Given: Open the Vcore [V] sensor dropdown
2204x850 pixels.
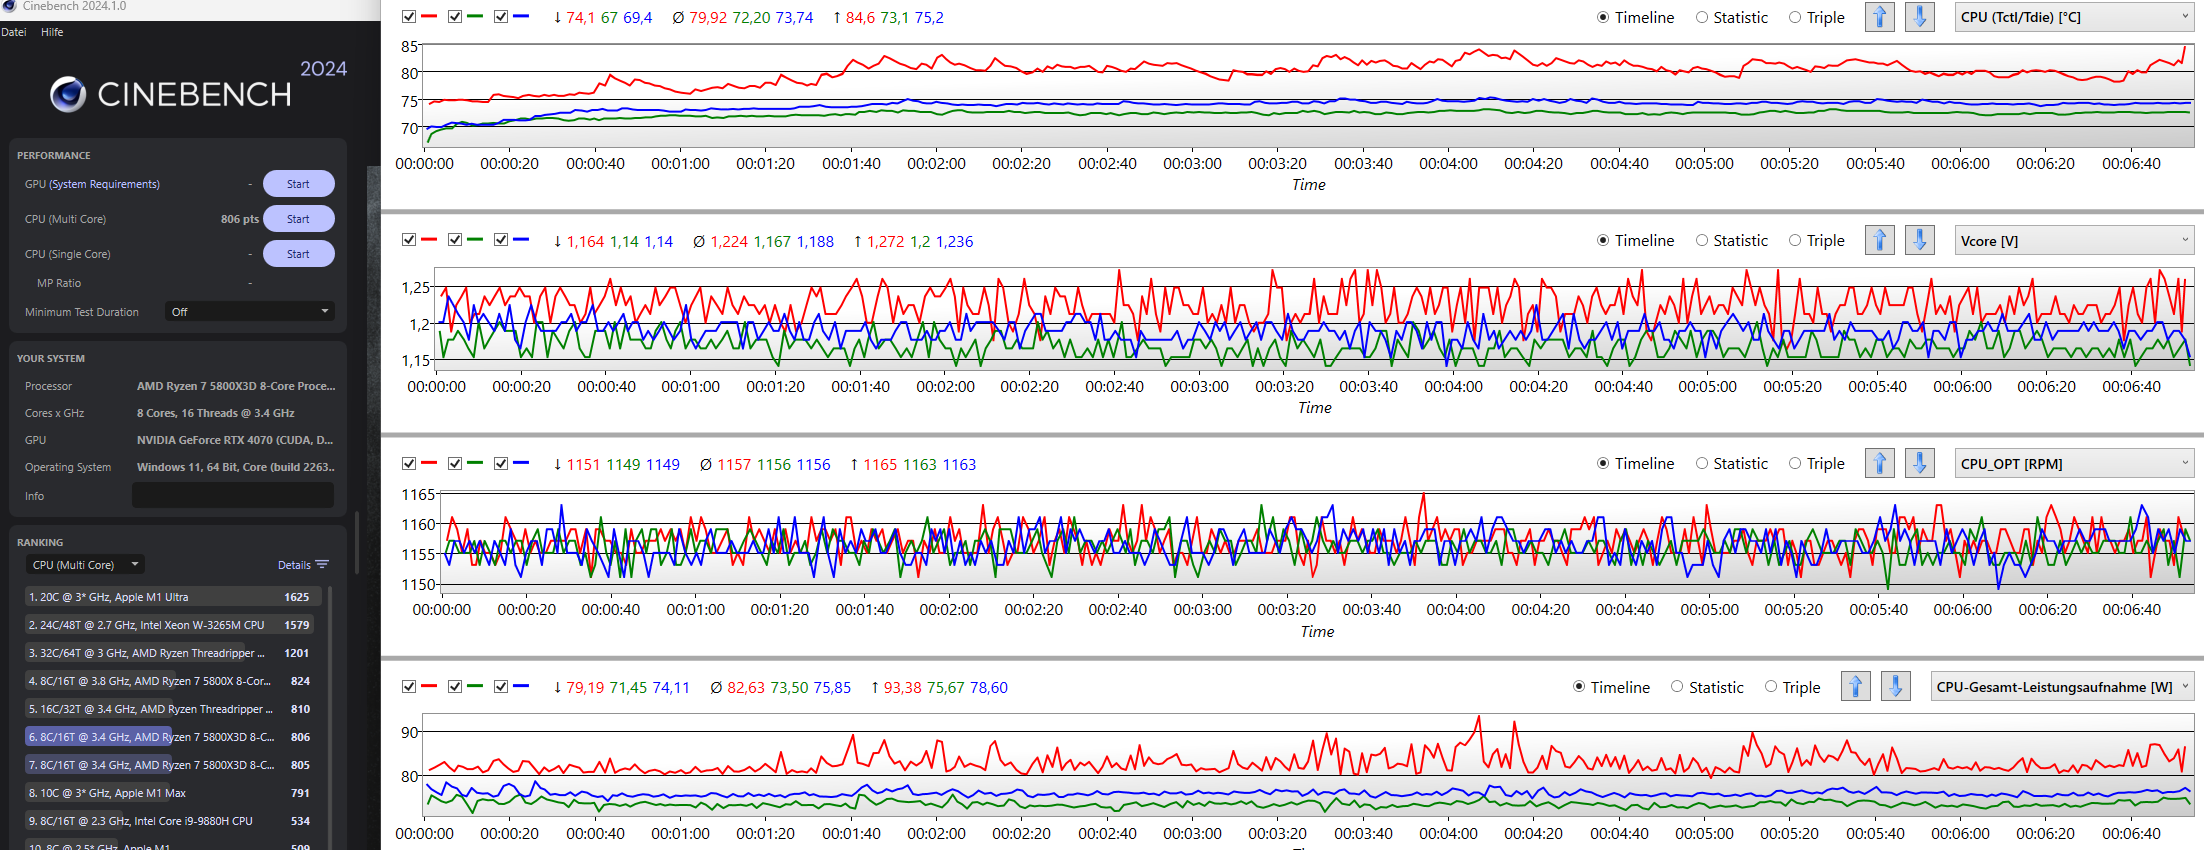Looking at the screenshot, I should coord(2074,240).
